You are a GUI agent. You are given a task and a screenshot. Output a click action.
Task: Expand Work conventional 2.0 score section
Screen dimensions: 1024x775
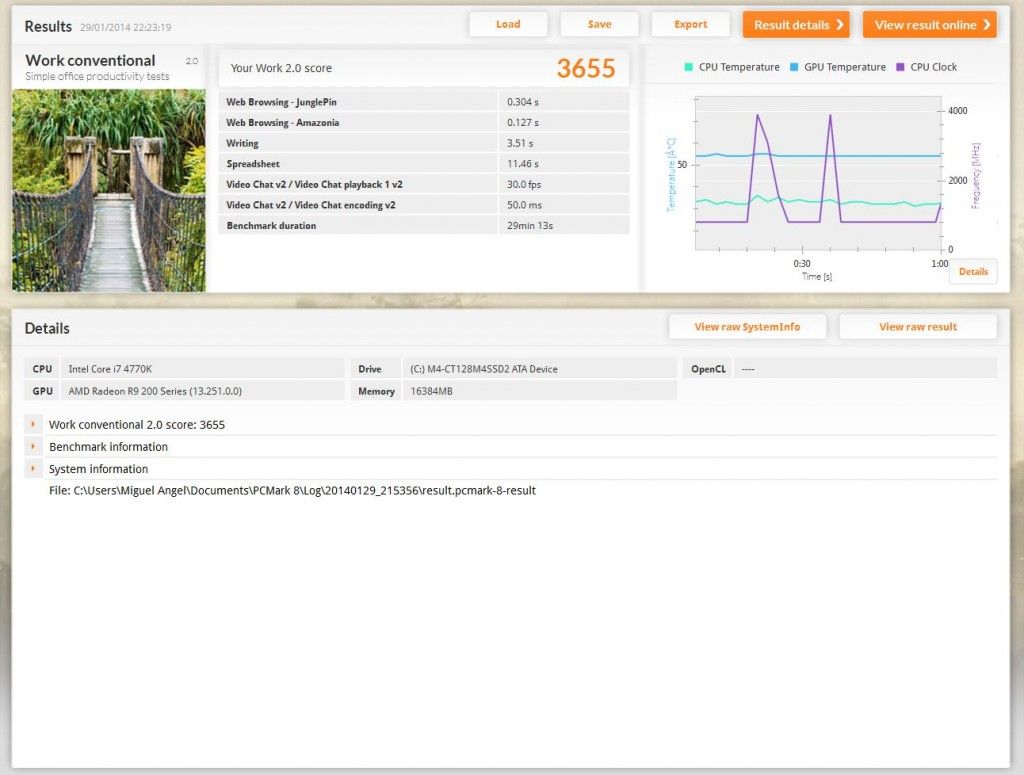tap(33, 424)
